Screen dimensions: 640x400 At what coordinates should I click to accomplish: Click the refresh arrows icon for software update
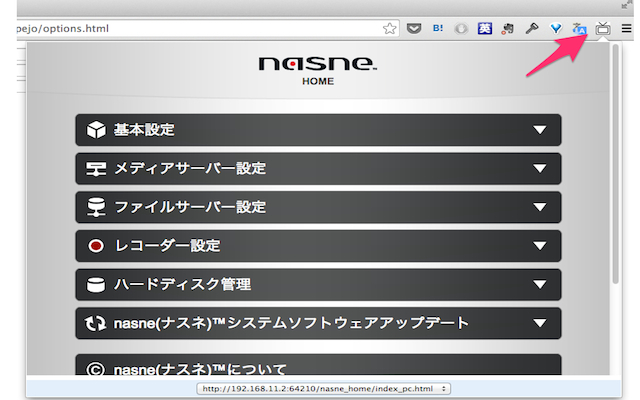pos(96,323)
